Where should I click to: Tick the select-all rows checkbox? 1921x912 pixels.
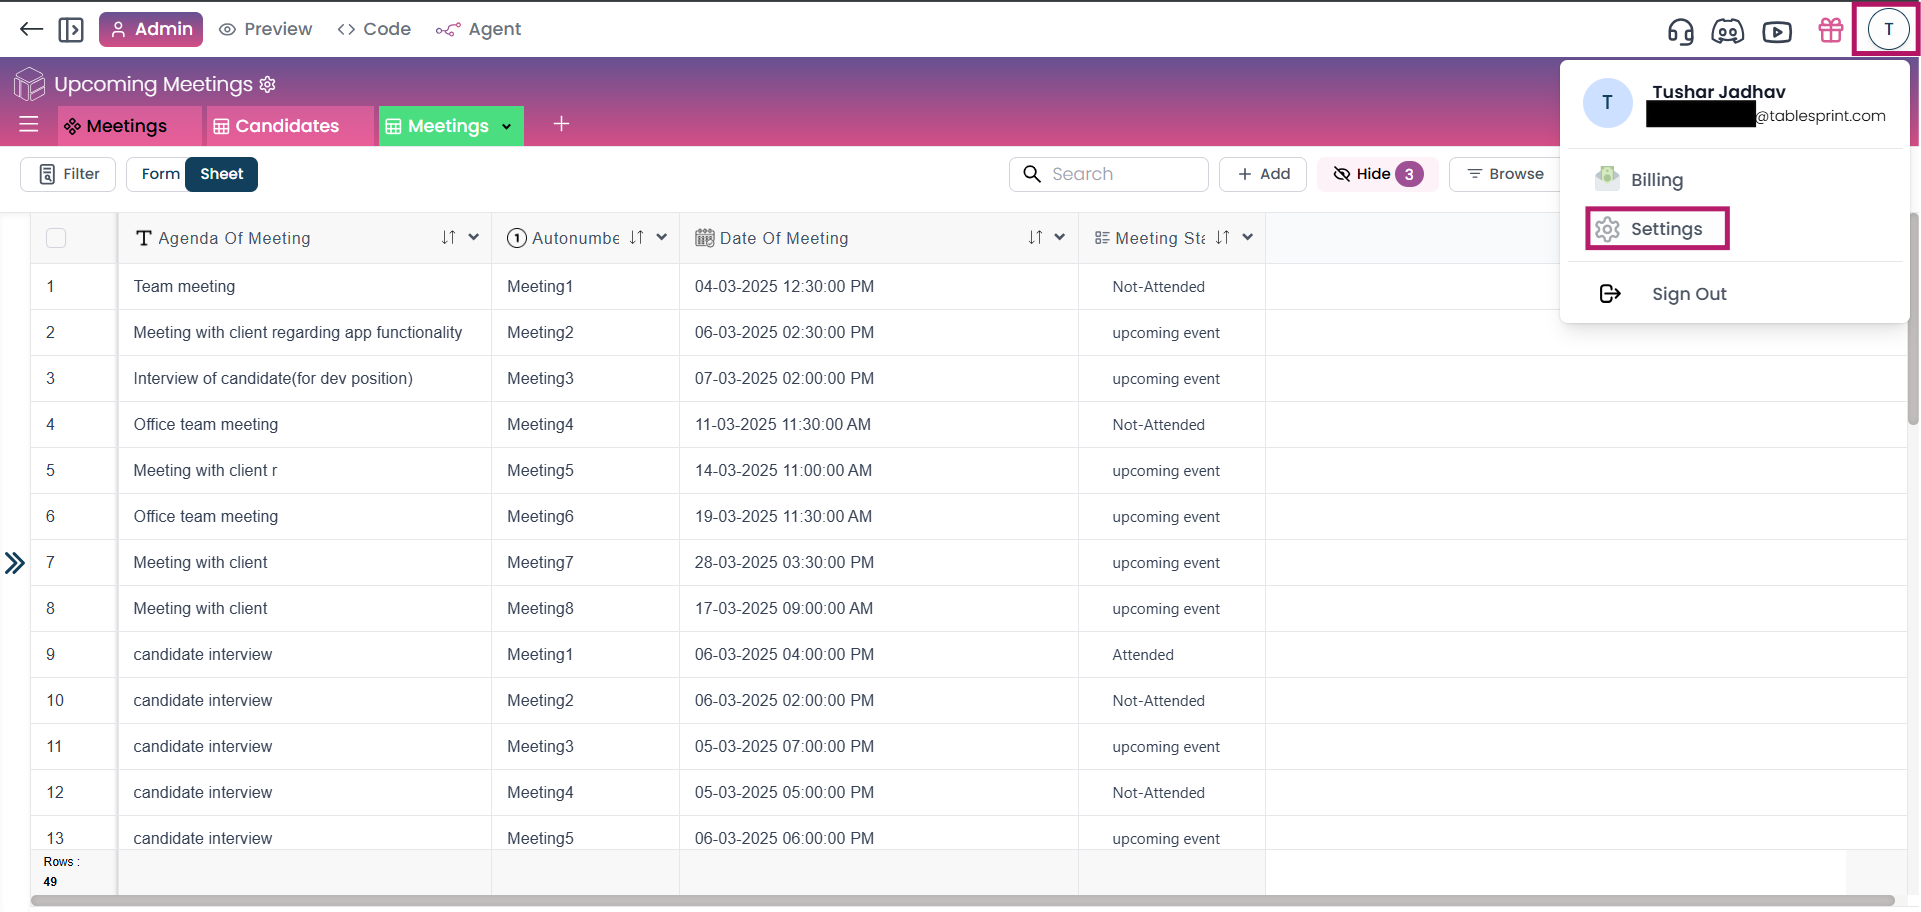click(56, 238)
